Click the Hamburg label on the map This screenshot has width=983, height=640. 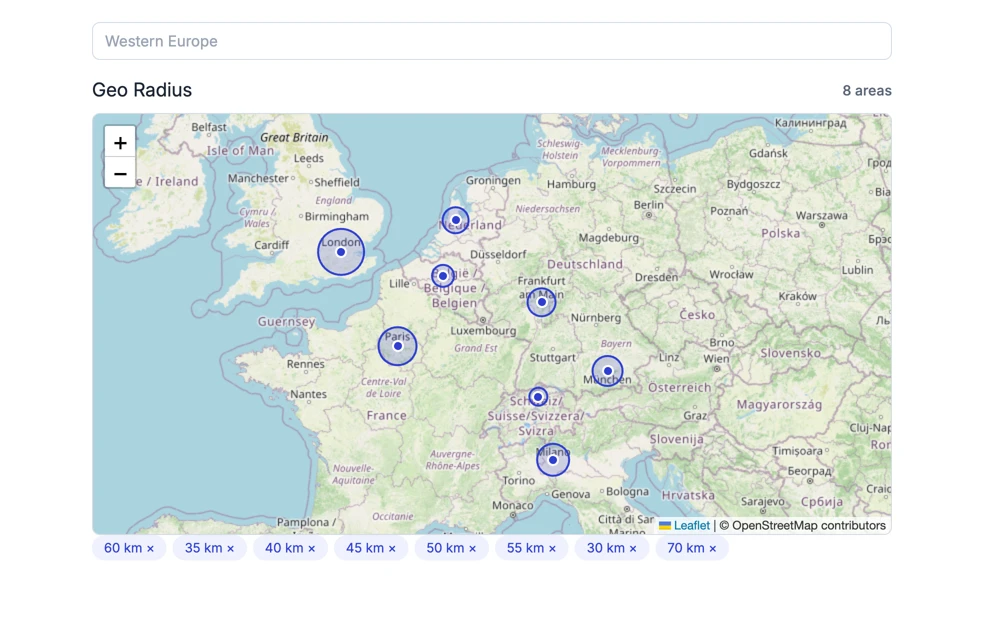pyautogui.click(x=571, y=184)
